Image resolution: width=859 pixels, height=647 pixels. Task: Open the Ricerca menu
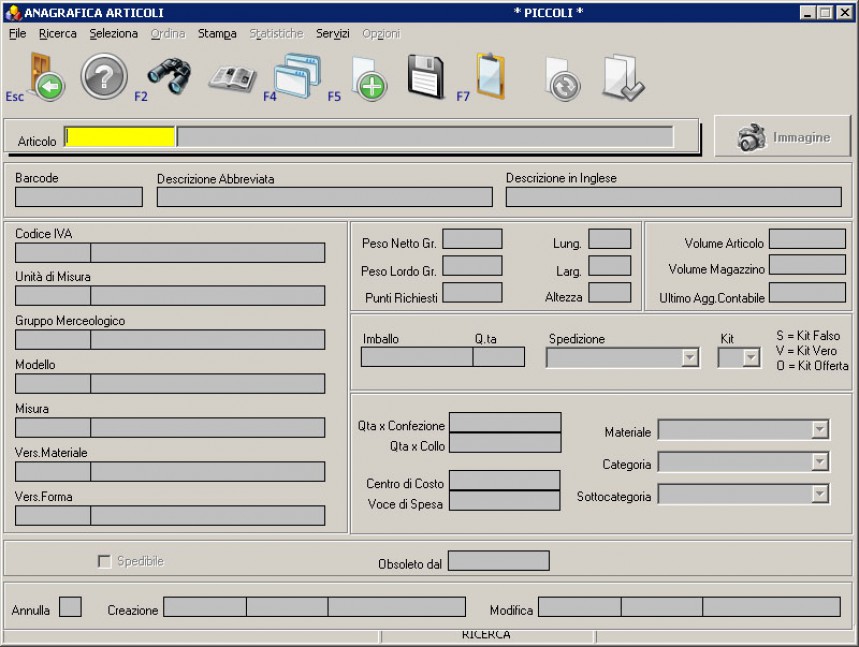coord(57,33)
